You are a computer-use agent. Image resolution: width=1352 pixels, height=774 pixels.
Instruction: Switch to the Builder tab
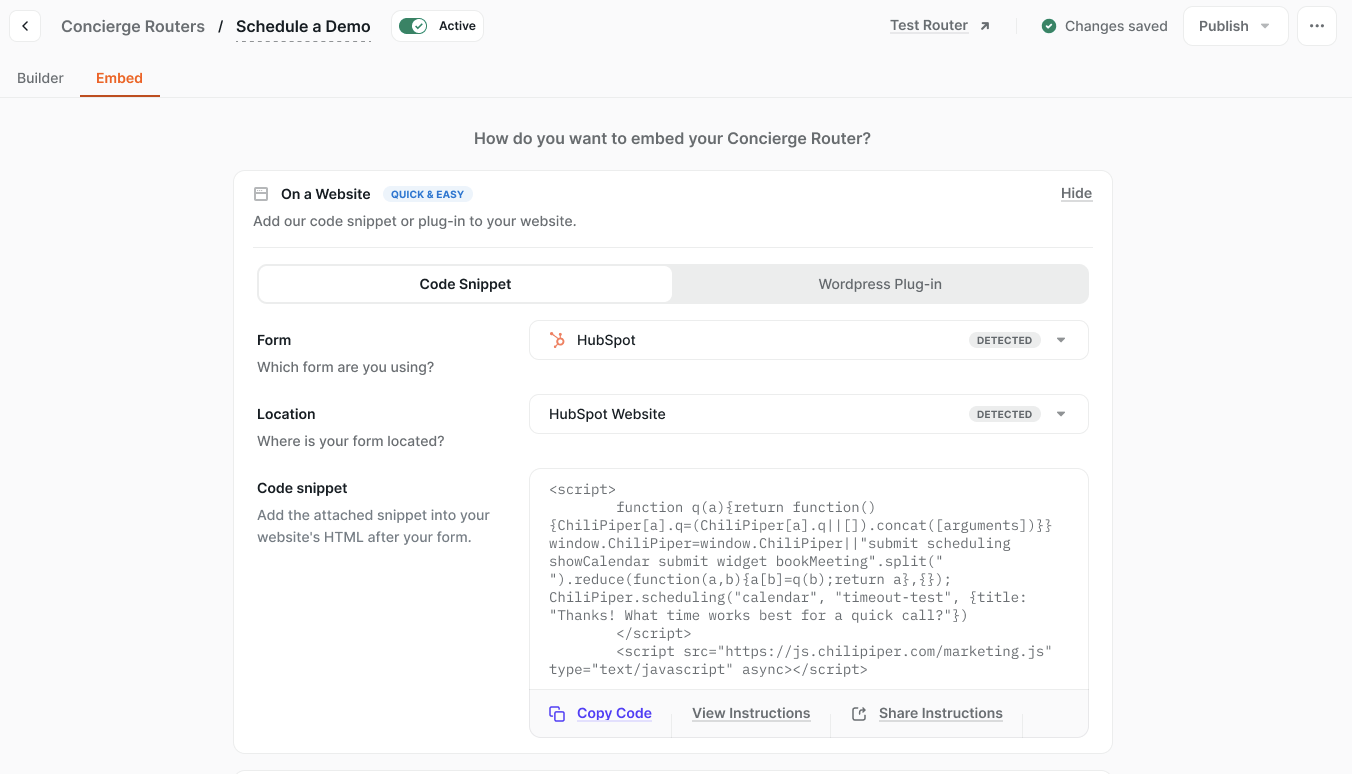click(40, 78)
